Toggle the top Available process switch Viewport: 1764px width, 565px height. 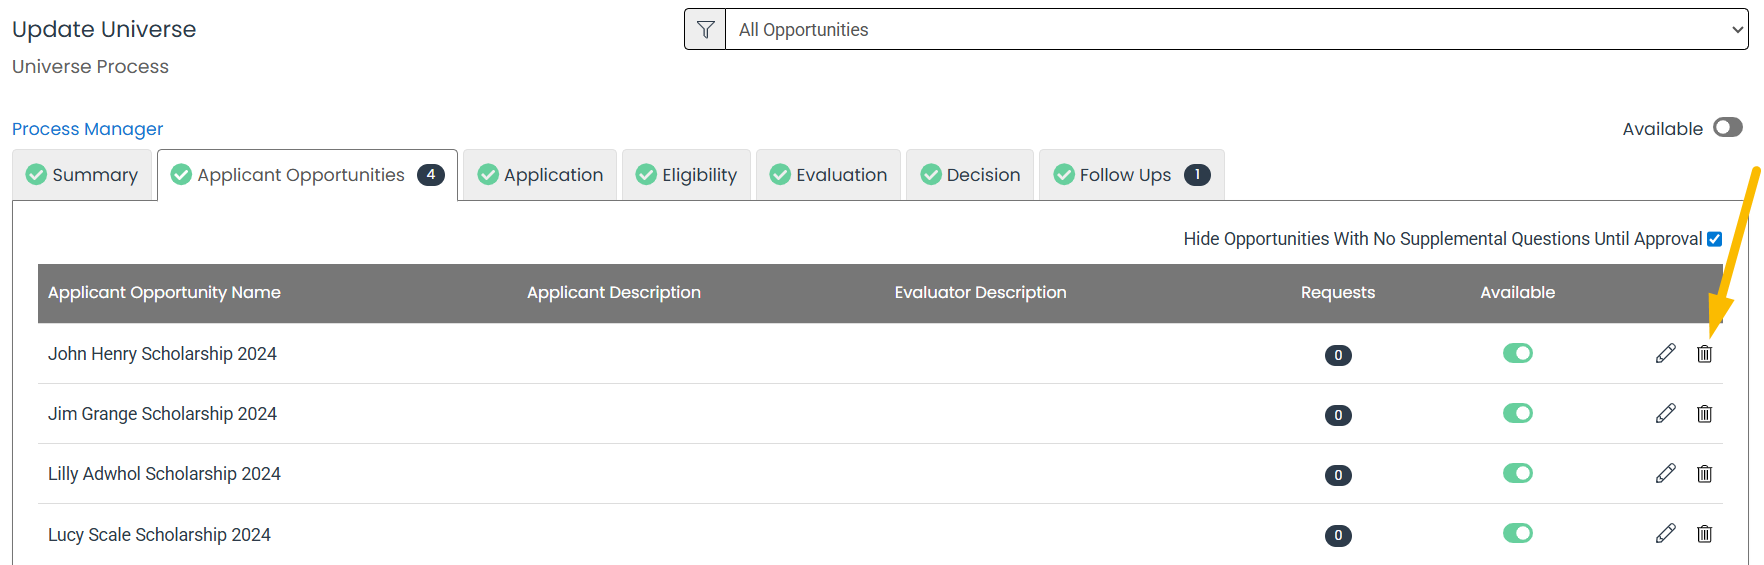point(1728,128)
